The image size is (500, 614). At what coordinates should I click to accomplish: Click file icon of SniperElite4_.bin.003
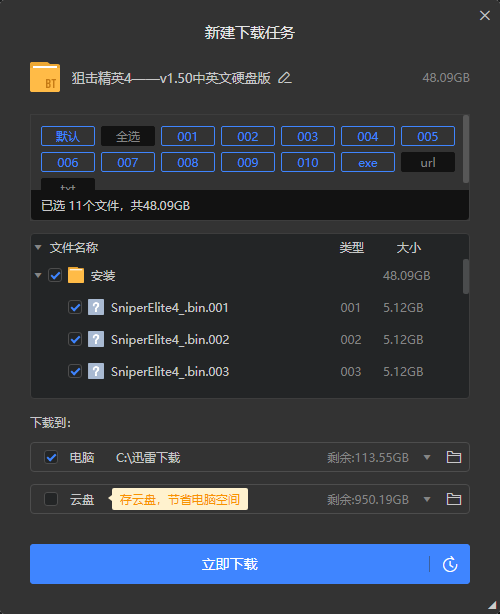click(96, 371)
